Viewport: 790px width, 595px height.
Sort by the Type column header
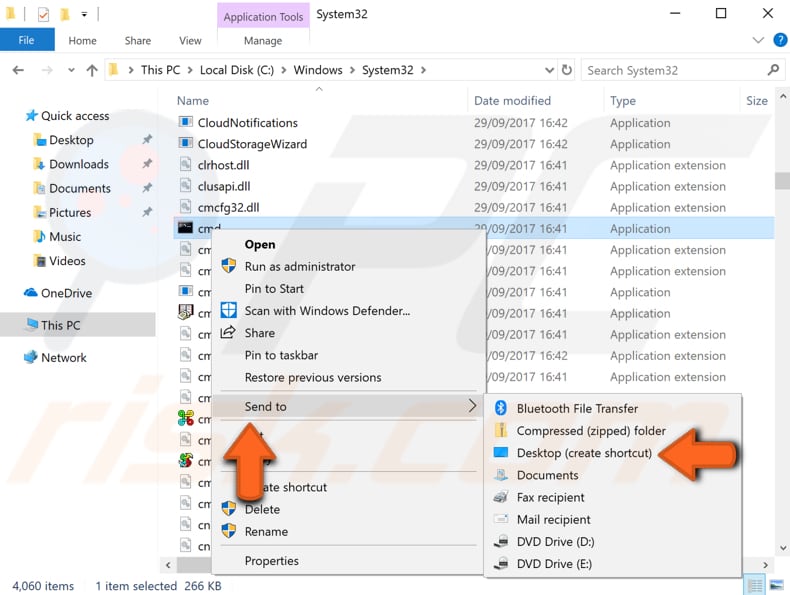click(623, 101)
